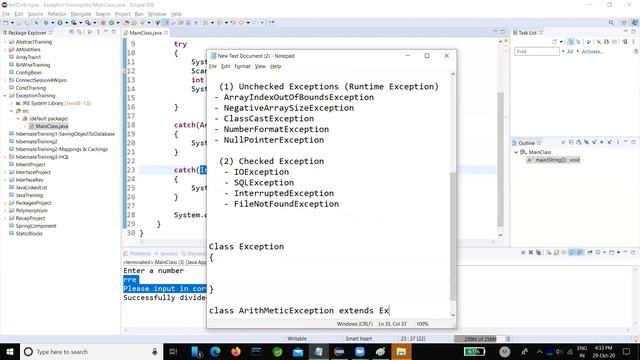This screenshot has height=360, width=640.
Task: Open Notepad's File menu
Action: [x=213, y=66]
